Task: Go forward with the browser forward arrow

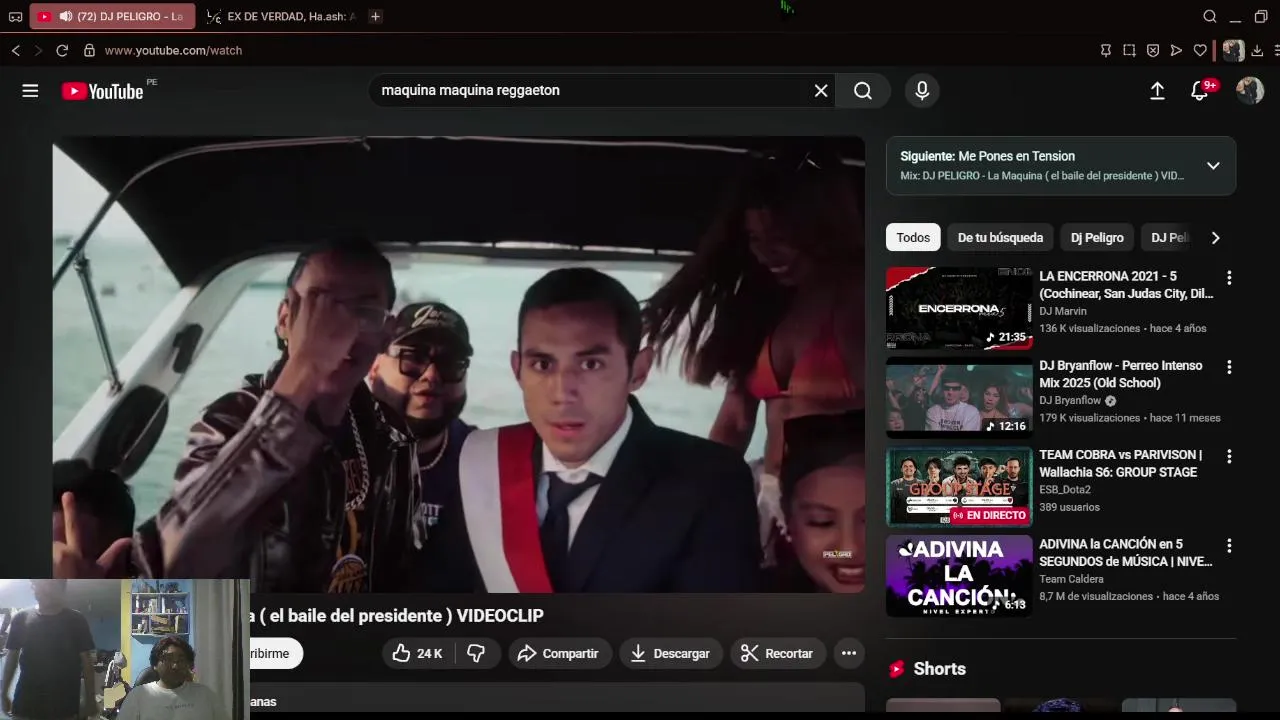Action: (38, 50)
